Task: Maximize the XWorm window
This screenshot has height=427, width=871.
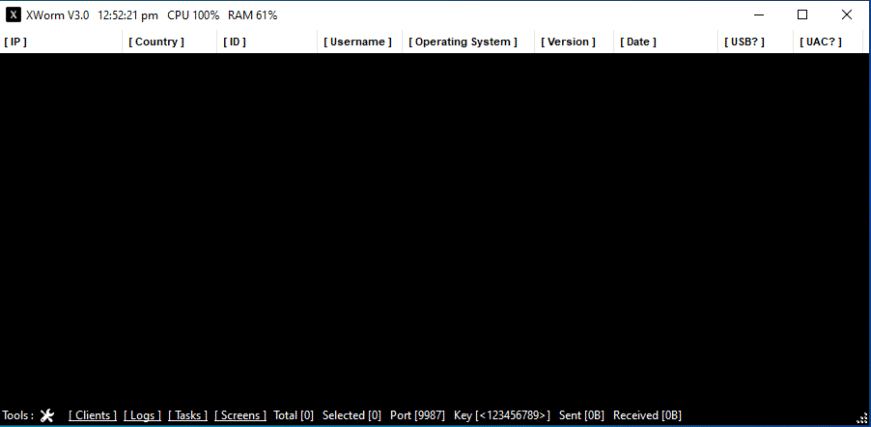Action: [802, 15]
